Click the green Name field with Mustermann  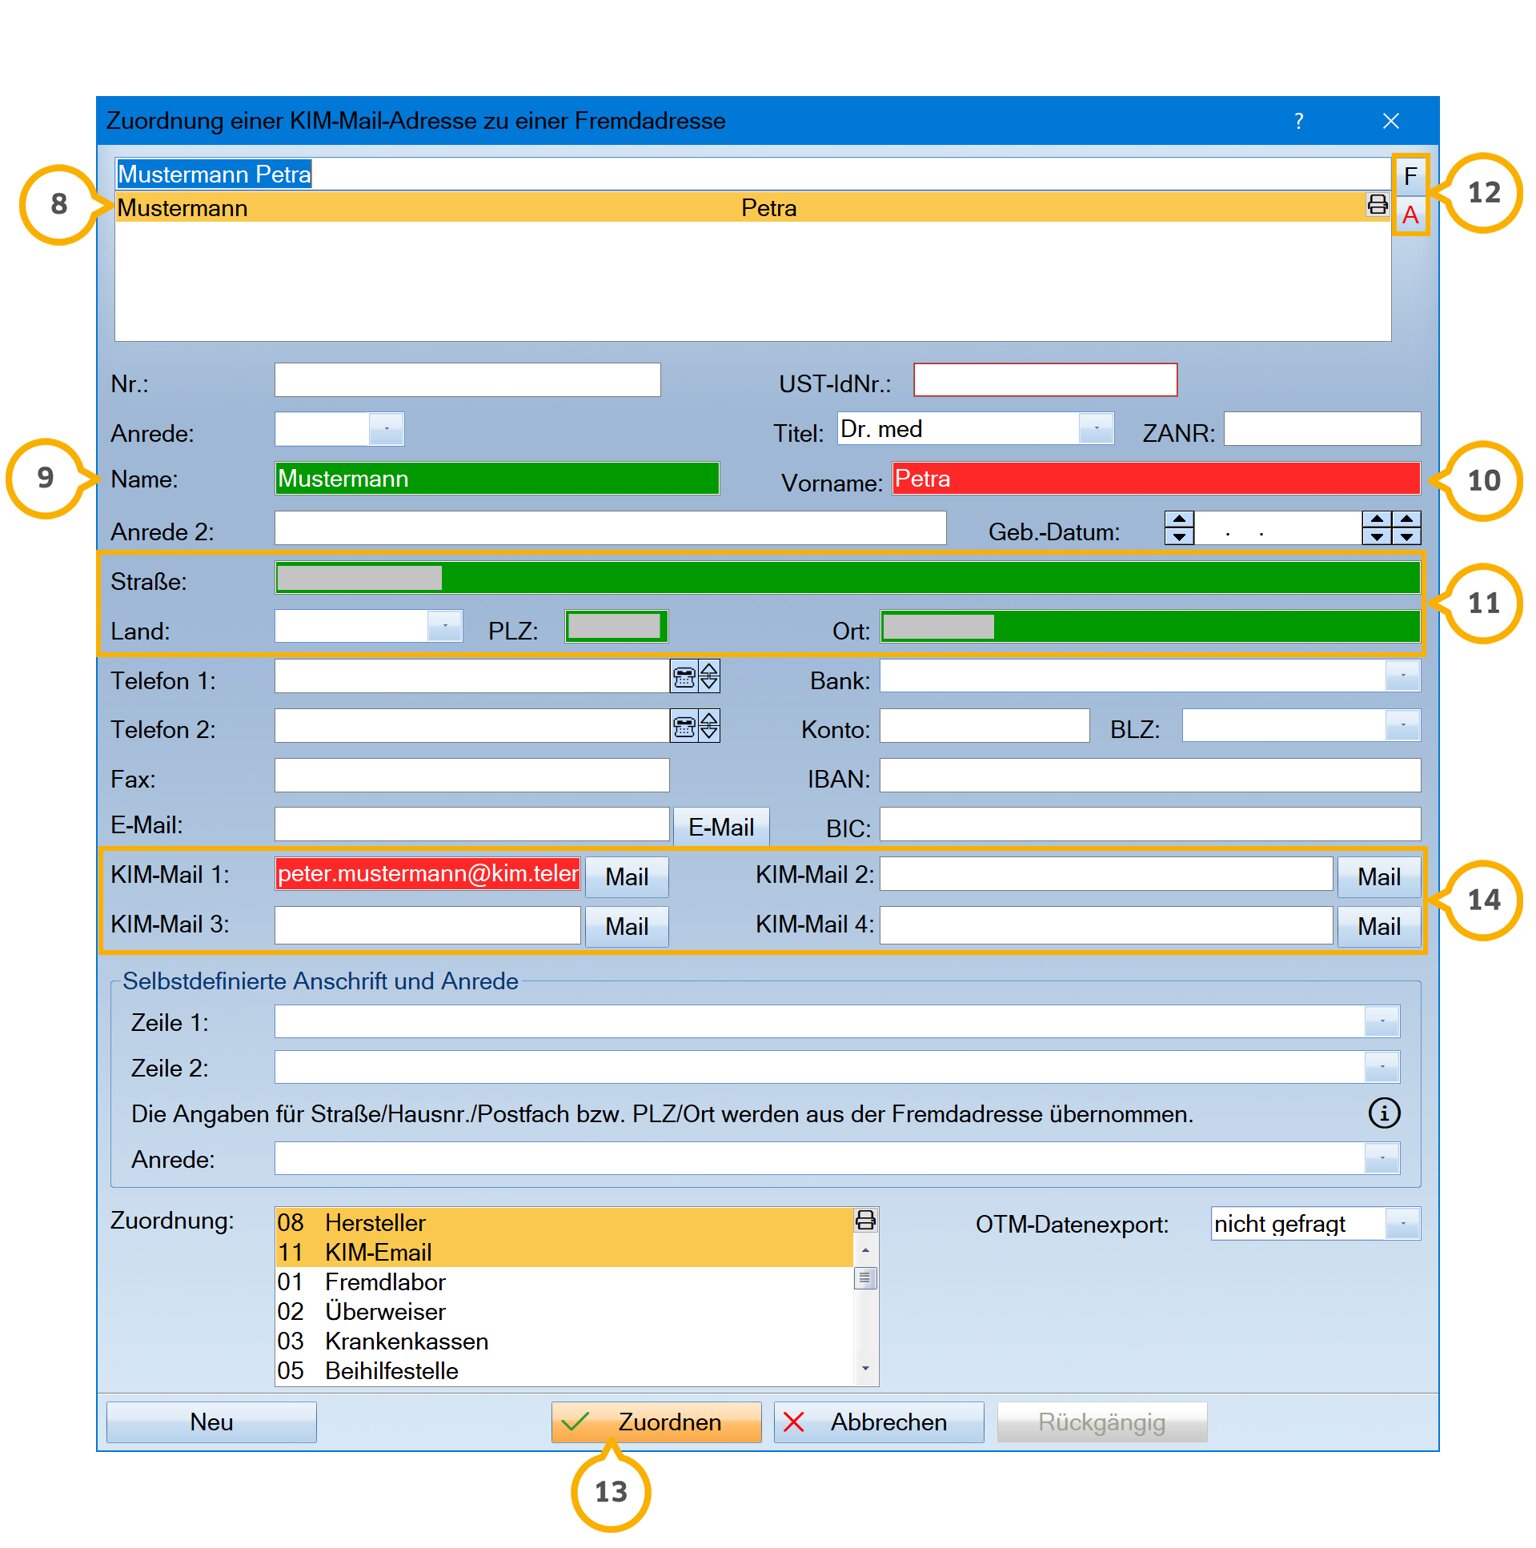click(x=497, y=478)
